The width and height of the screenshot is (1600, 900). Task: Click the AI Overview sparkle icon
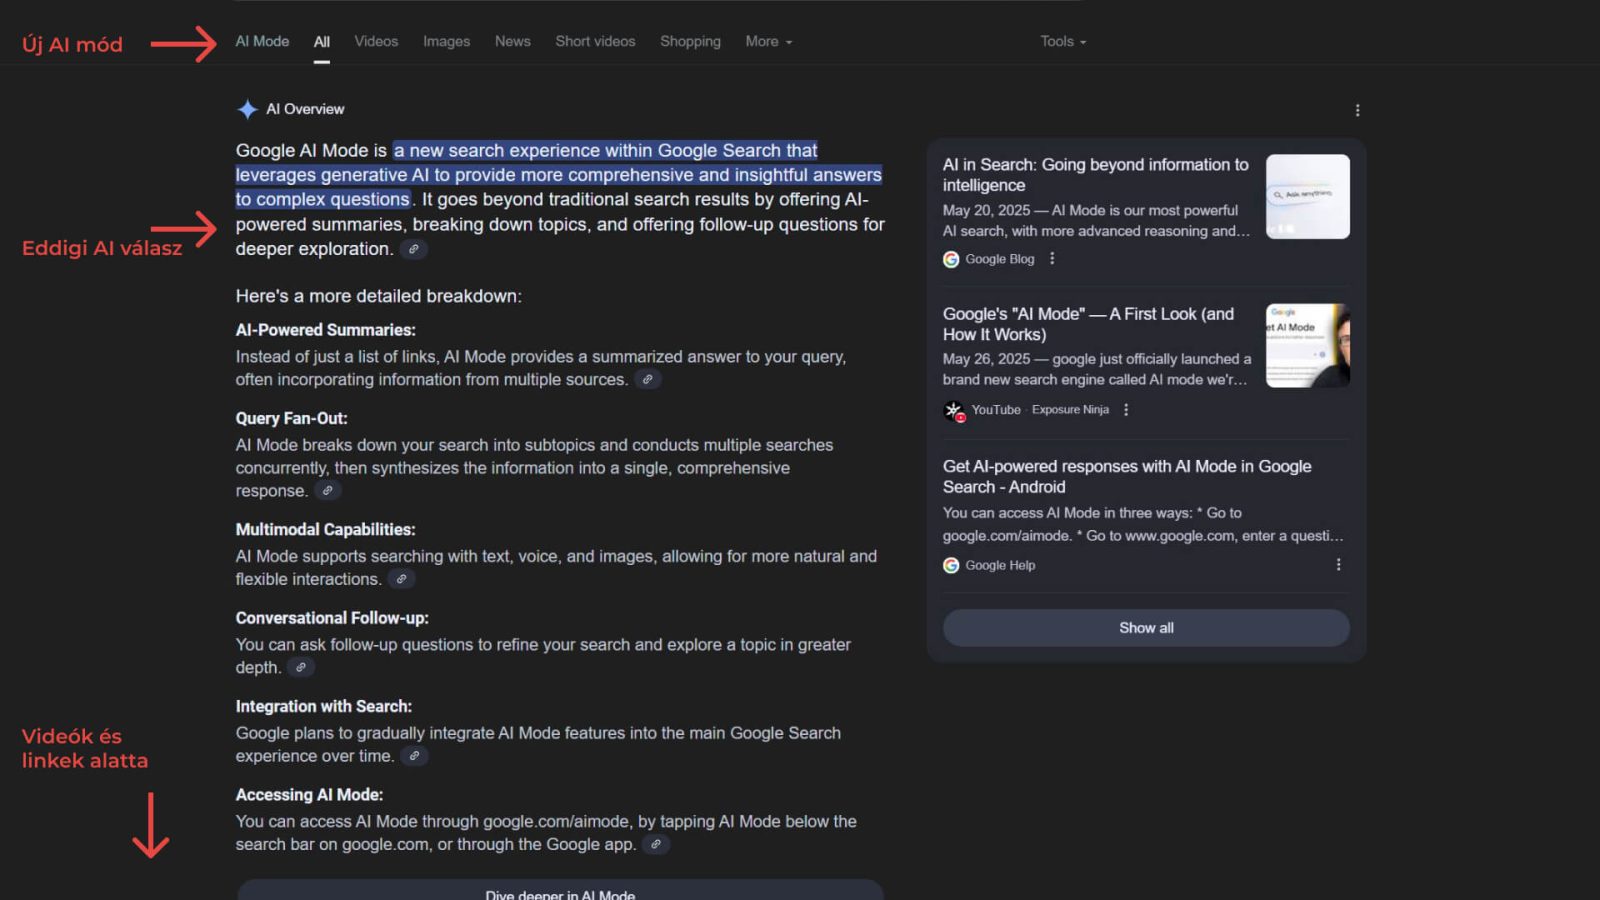pyautogui.click(x=247, y=109)
